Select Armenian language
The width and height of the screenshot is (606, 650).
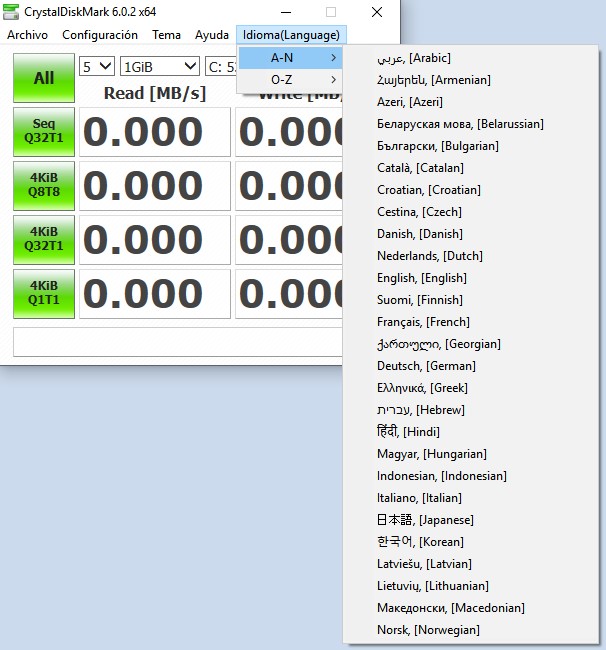click(471, 80)
